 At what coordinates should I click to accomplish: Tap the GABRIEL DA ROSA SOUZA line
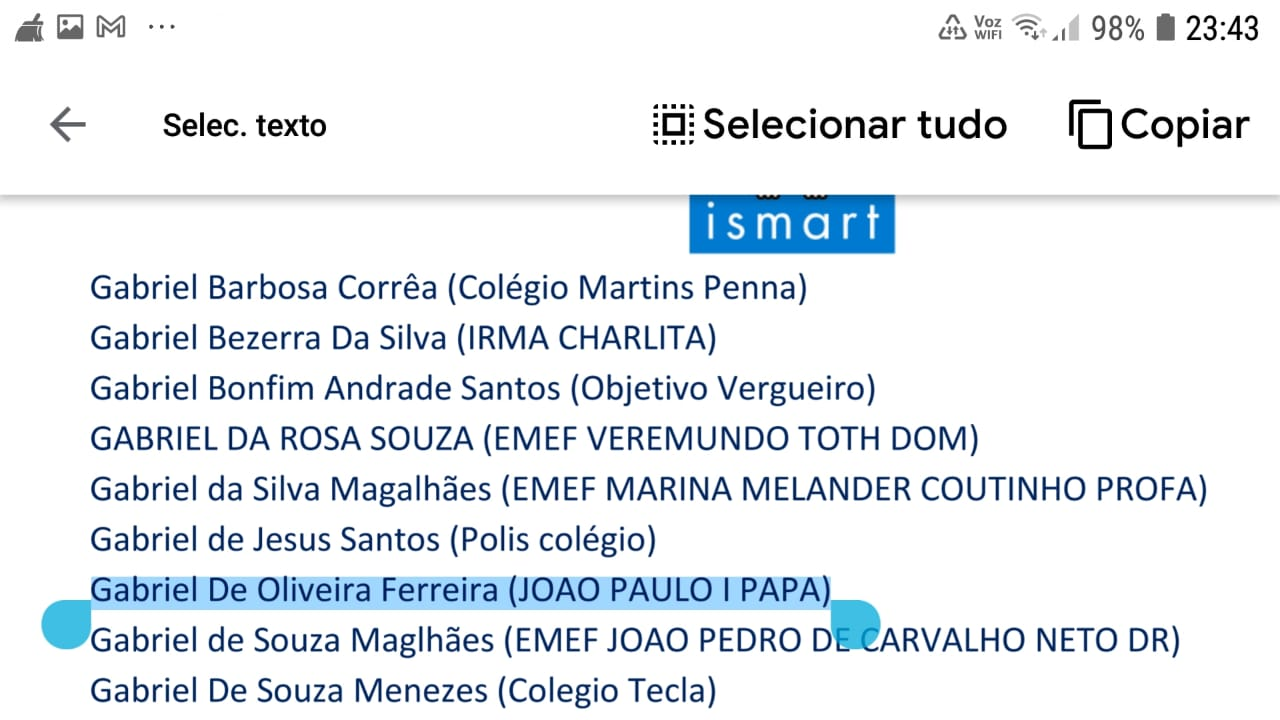[534, 439]
